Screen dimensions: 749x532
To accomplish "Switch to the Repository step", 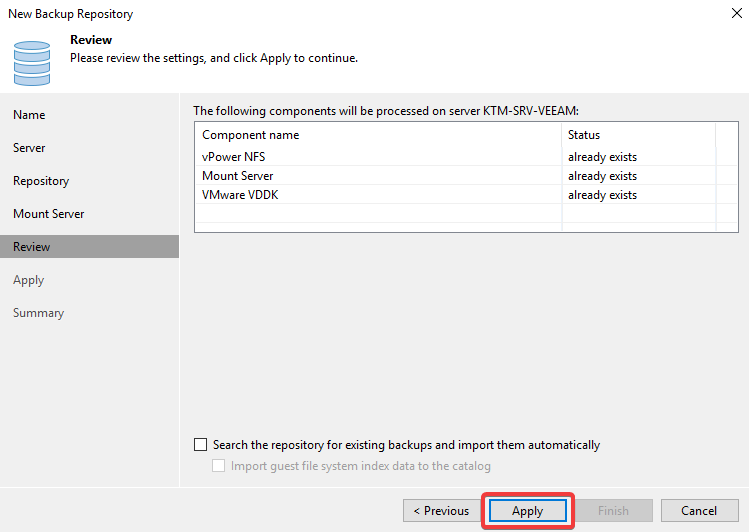I will (41, 181).
